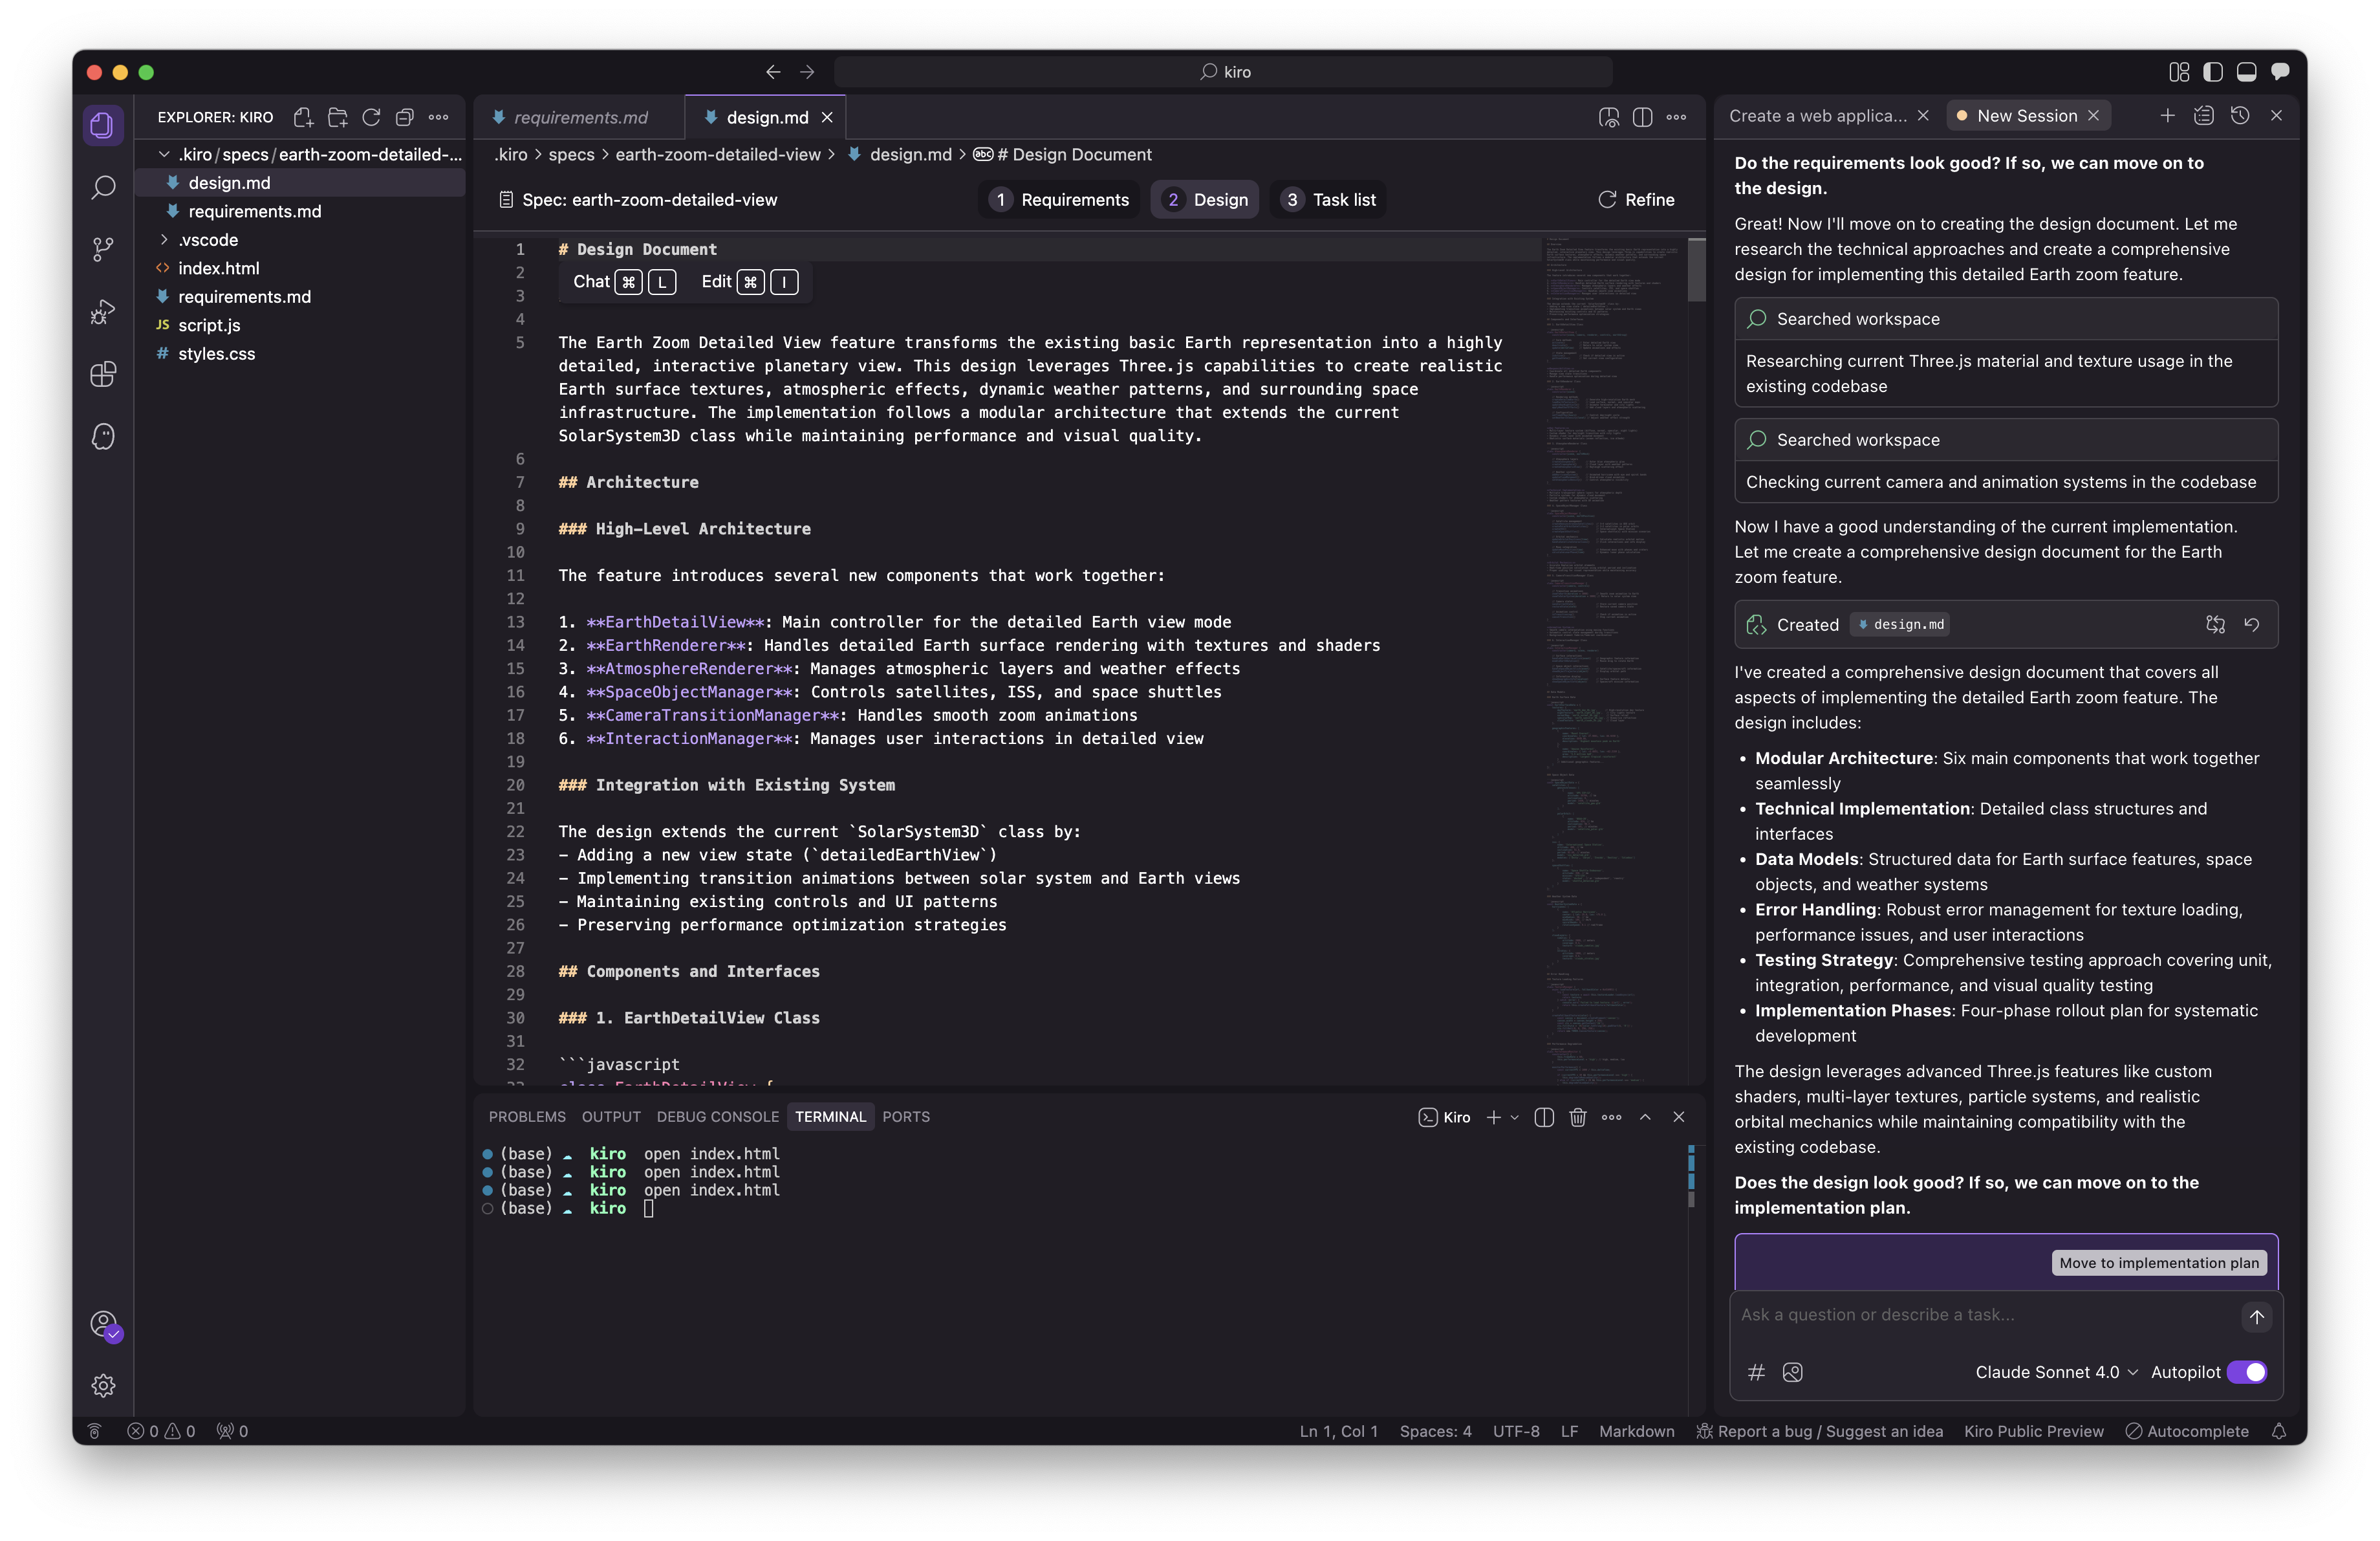The width and height of the screenshot is (2380, 1541).
Task: Click Move to implementation plan
Action: coord(2158,1262)
